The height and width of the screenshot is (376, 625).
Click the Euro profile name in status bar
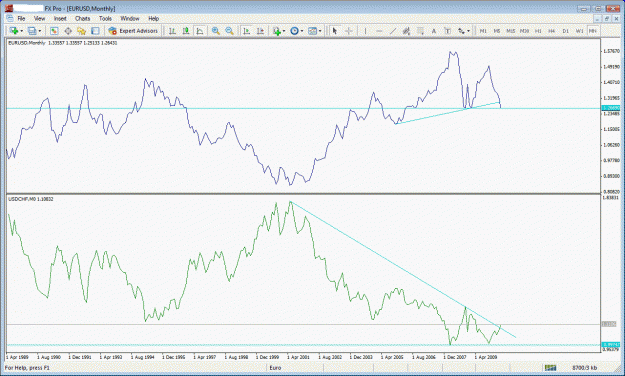tap(275, 368)
